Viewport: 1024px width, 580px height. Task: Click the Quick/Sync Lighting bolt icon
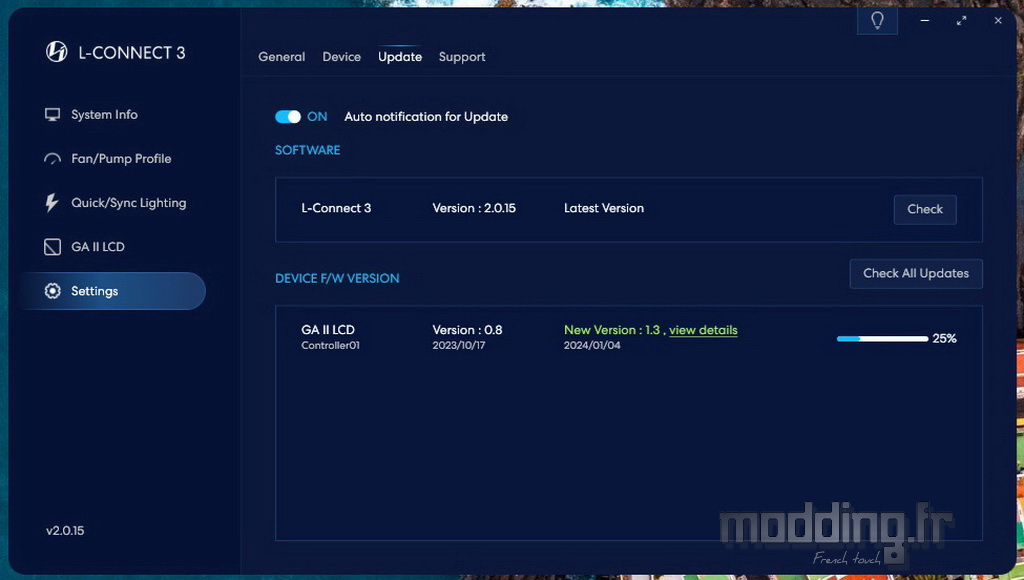[x=52, y=203]
